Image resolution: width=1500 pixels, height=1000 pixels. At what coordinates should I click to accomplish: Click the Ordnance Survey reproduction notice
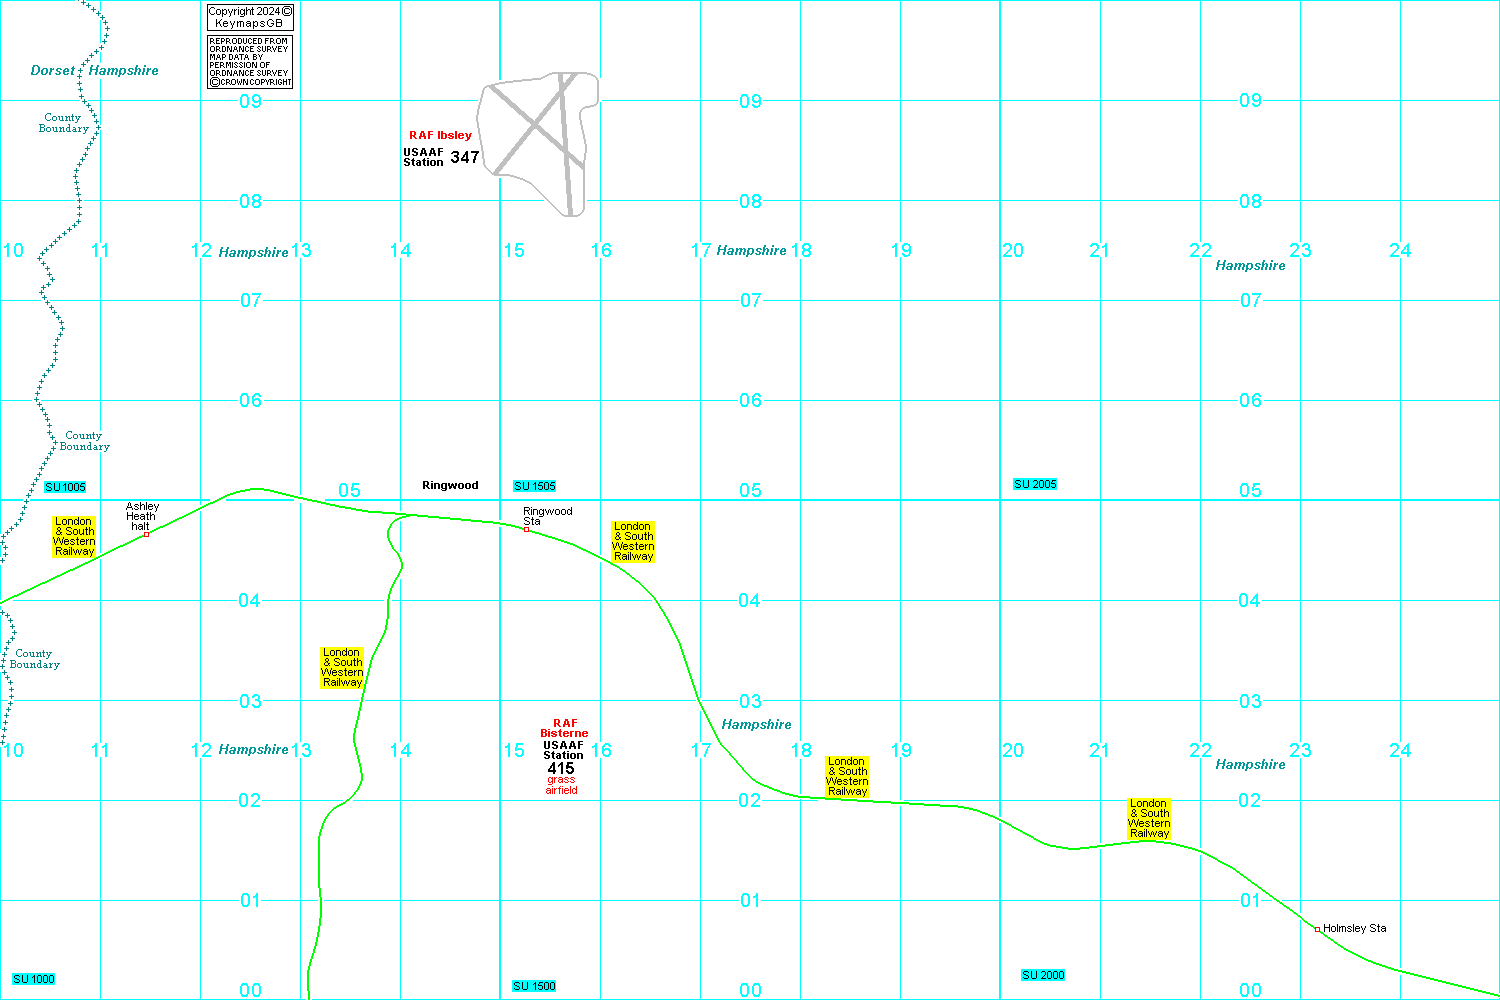click(x=250, y=62)
